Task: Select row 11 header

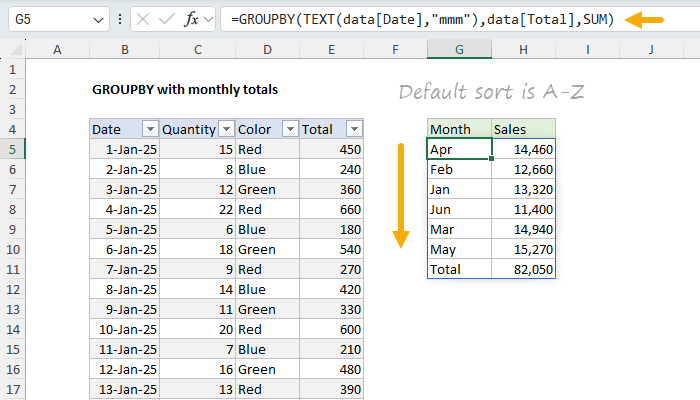Action: point(12,269)
